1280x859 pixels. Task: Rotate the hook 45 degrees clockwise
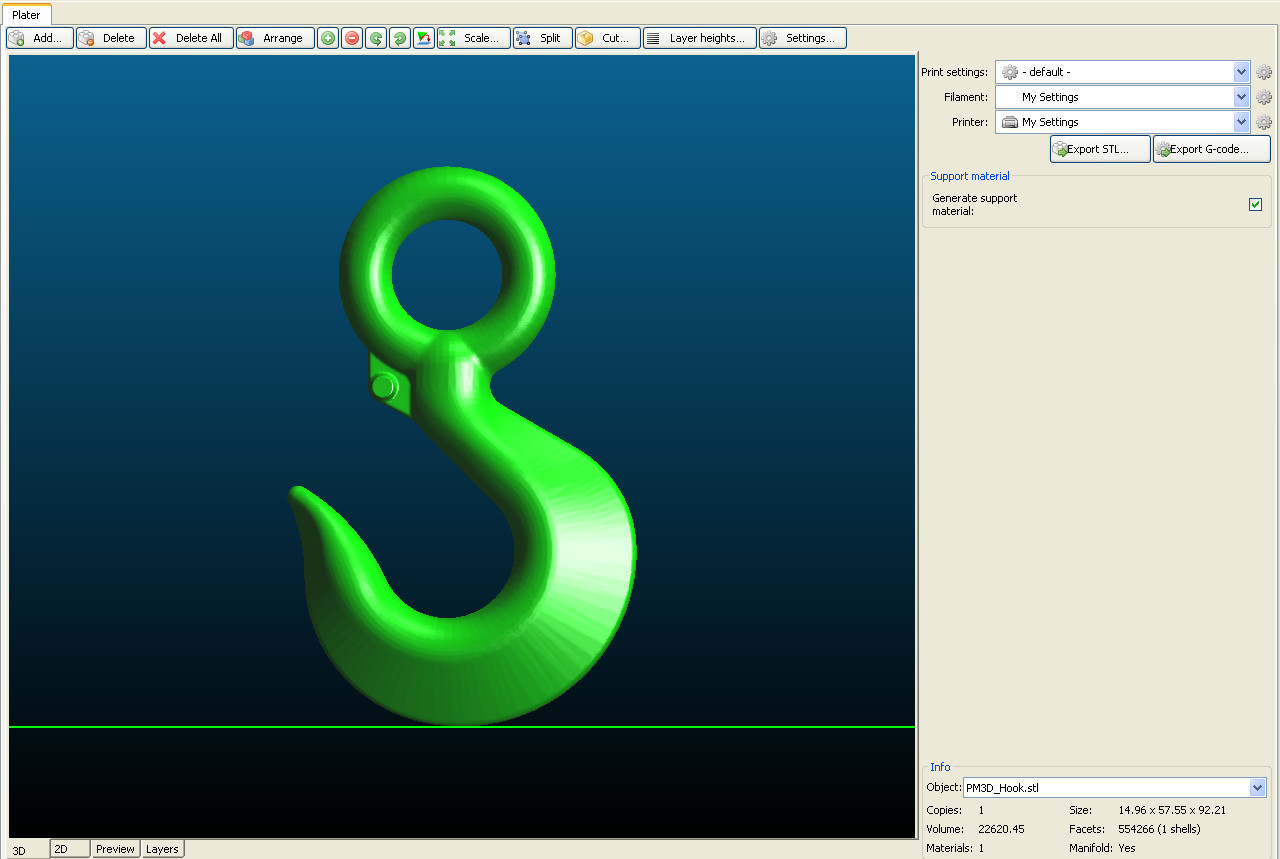point(399,37)
